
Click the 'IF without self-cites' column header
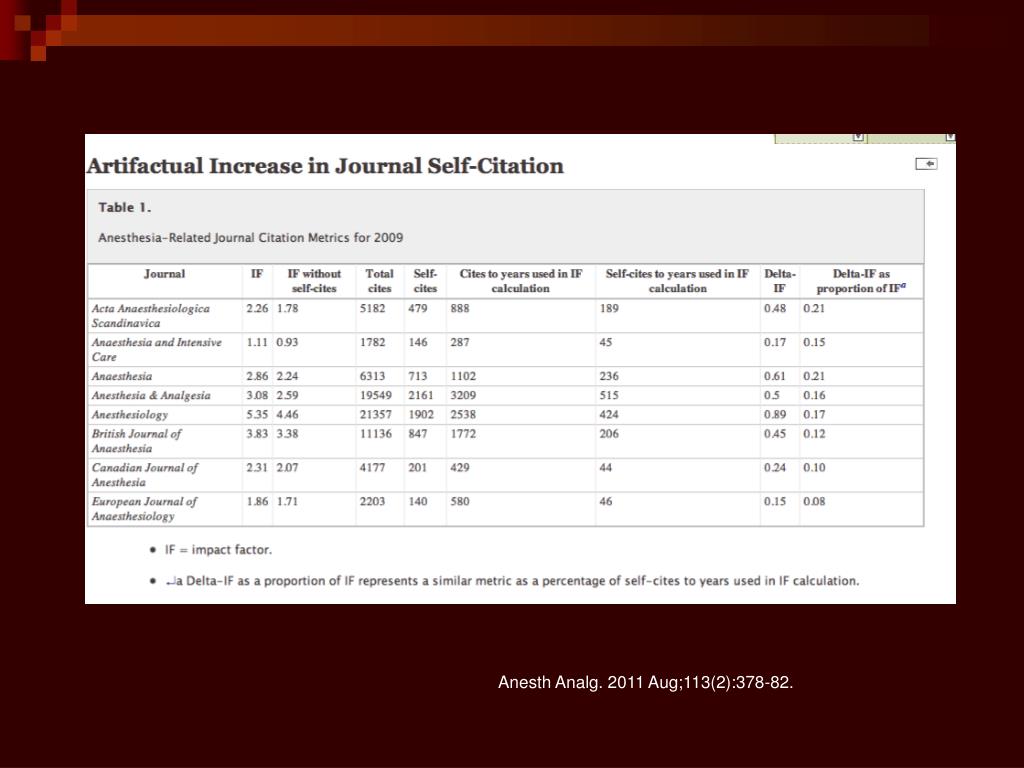tap(314, 281)
